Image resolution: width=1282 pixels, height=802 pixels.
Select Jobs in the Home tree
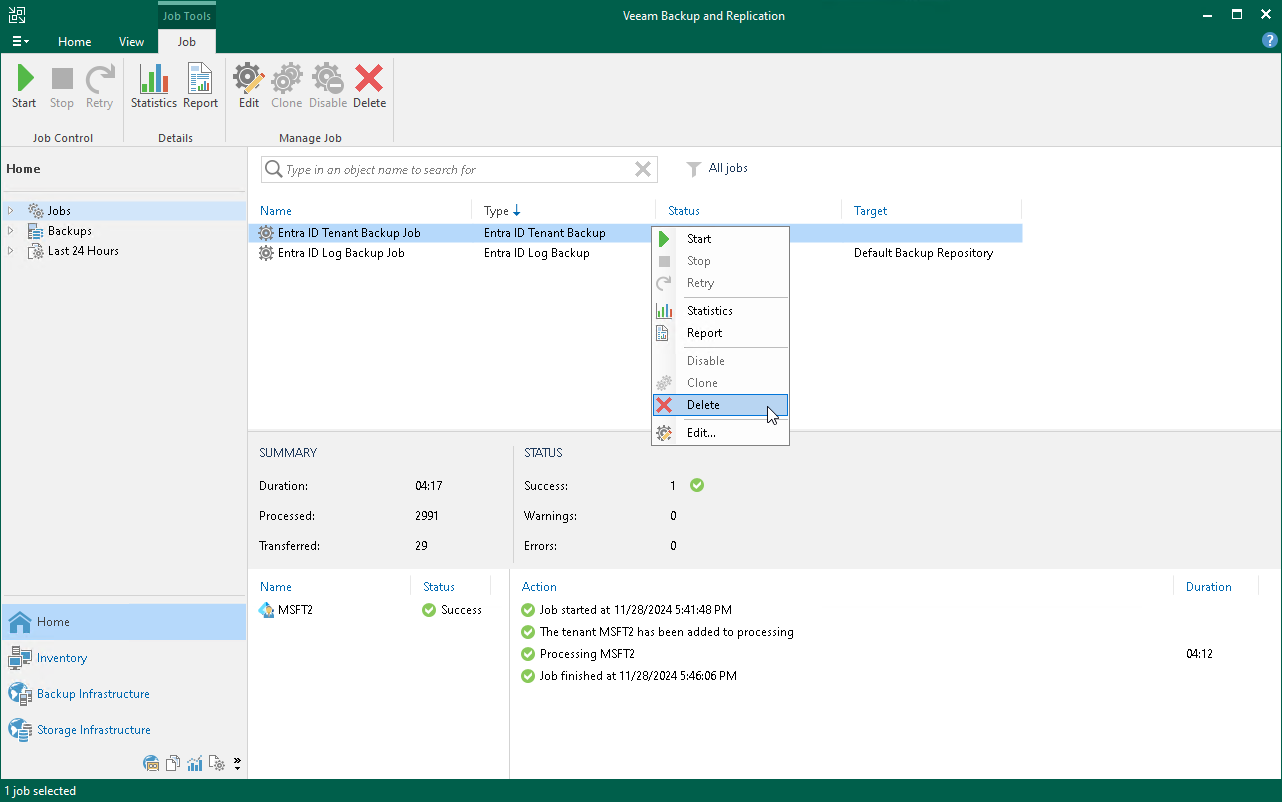[59, 211]
